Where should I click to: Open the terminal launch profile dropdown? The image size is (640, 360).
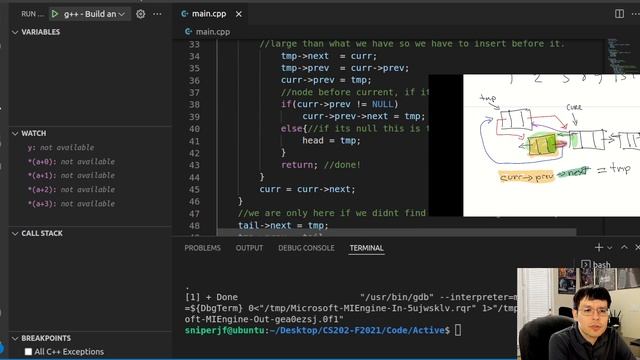click(609, 248)
